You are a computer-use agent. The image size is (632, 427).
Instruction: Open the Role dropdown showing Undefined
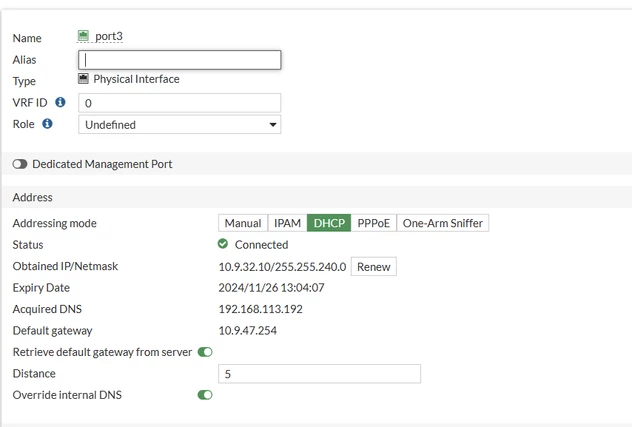coord(179,125)
